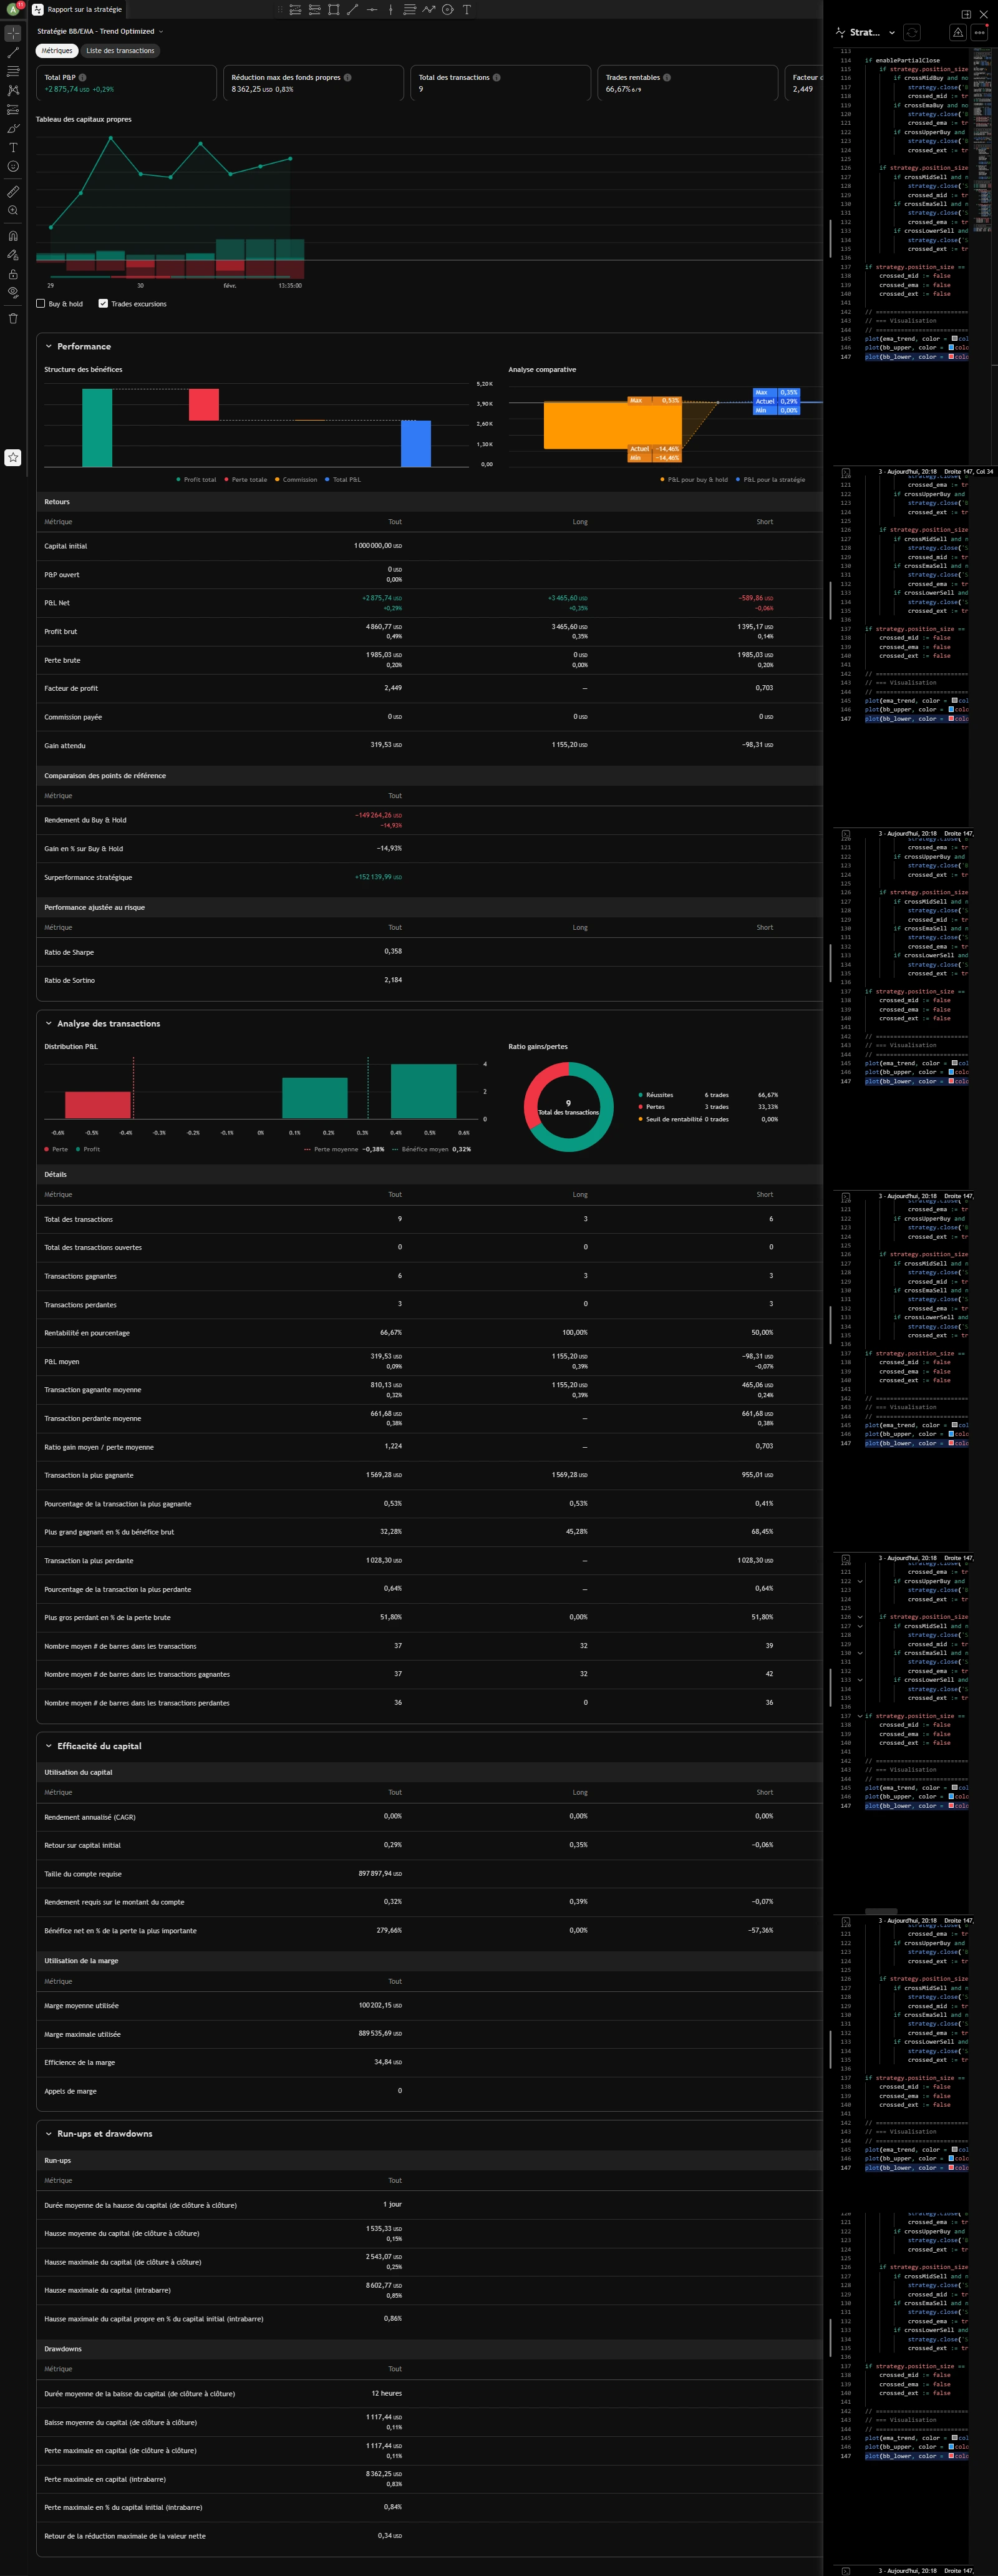Open the Emoji drawing tool
This screenshot has height=2576, width=998.
[x=13, y=165]
